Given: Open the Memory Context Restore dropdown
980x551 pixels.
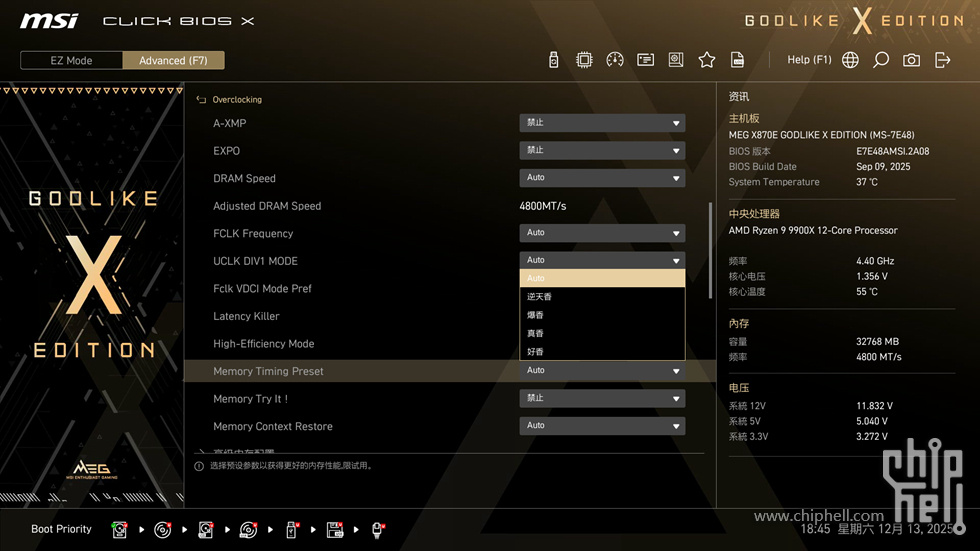Looking at the screenshot, I should tap(602, 426).
